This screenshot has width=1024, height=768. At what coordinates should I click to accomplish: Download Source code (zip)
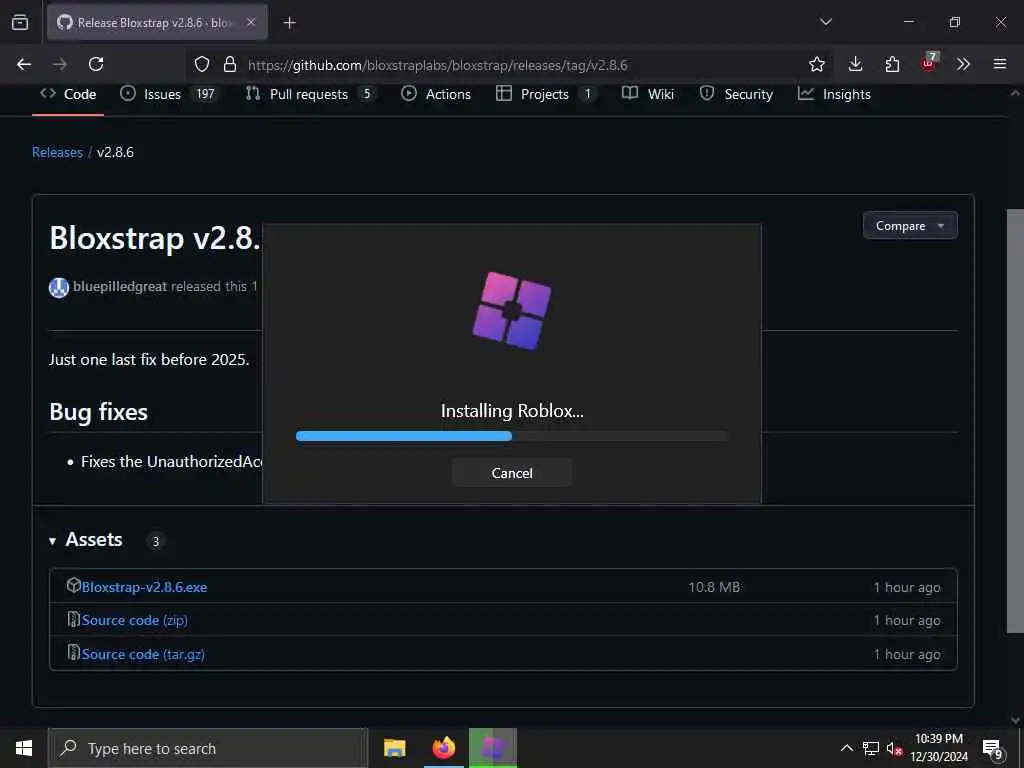tap(135, 620)
